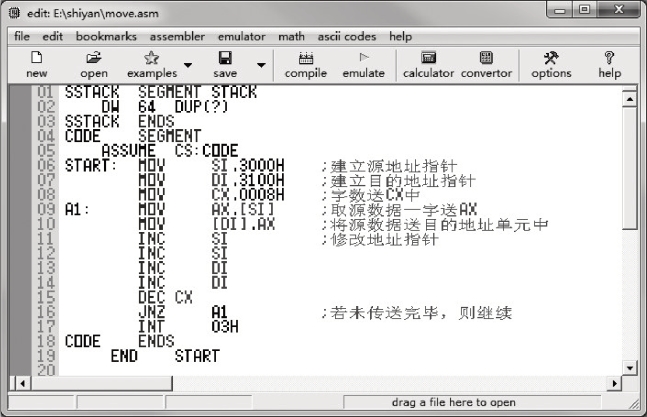647x417 pixels.
Task: Click operand 'AX,[SI]' on line 09
Action: [x=243, y=210]
